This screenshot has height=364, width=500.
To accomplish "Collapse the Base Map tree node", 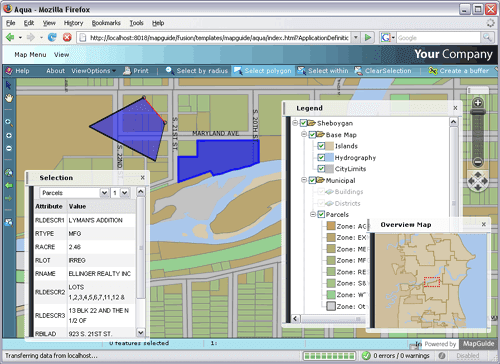I will tap(304, 134).
